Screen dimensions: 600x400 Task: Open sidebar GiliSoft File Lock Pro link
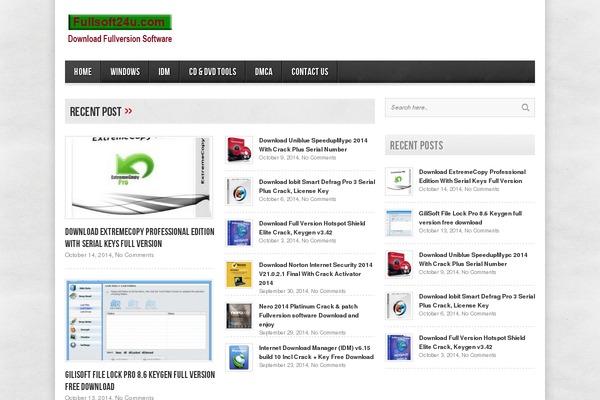click(470, 218)
